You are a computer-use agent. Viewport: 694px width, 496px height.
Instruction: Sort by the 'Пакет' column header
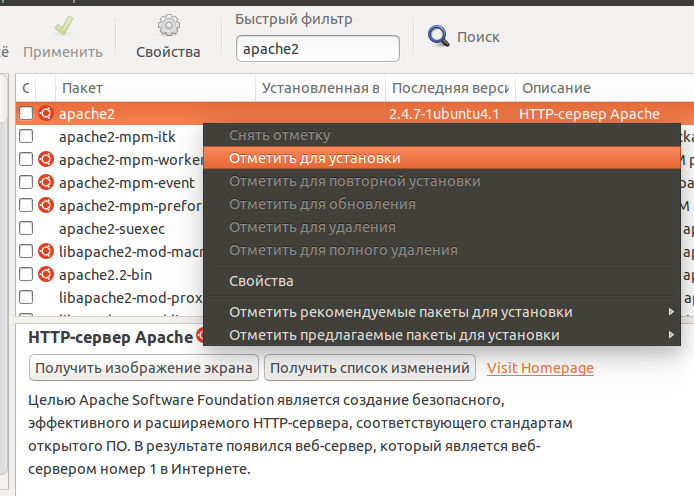tap(155, 88)
